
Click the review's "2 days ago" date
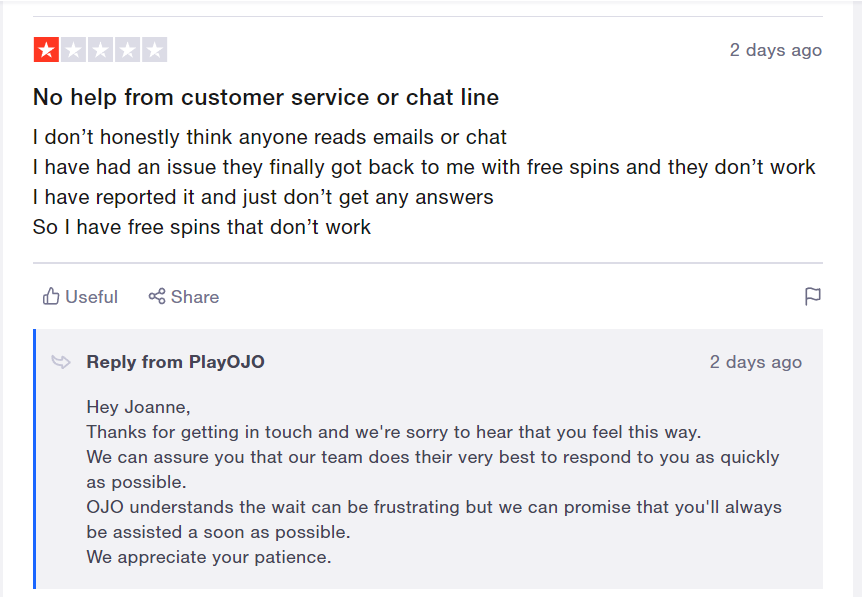pos(775,50)
